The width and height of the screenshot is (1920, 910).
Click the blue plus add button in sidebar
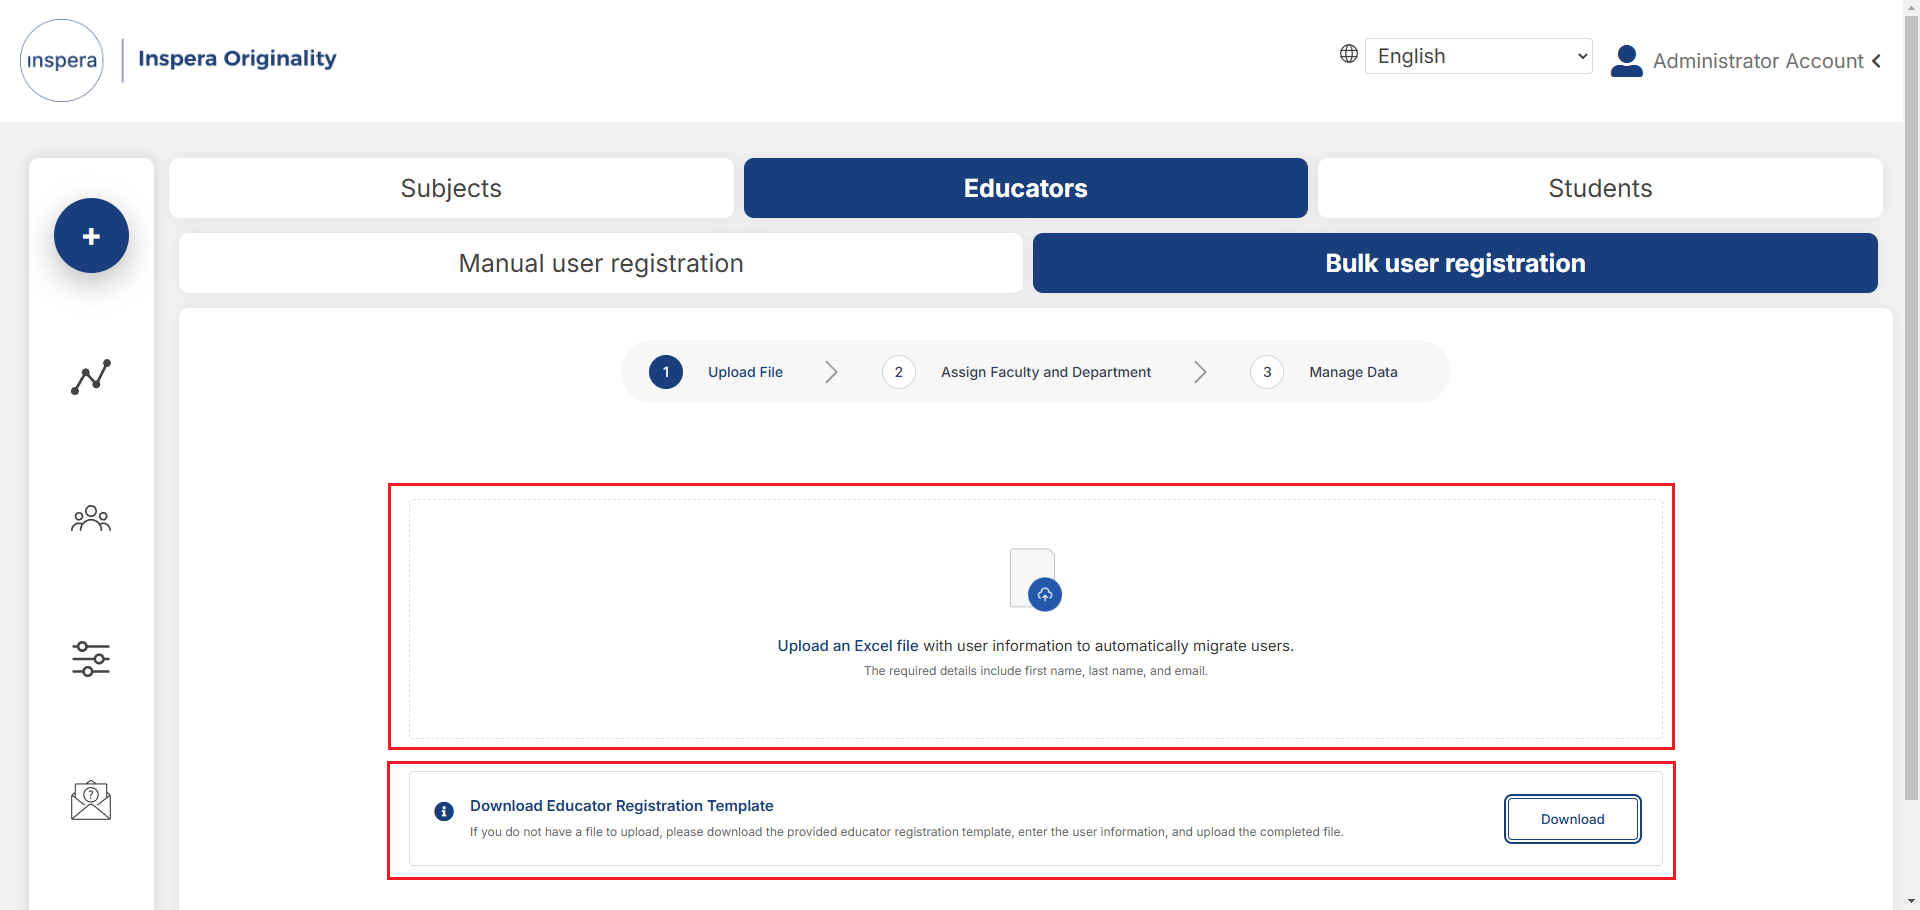click(91, 236)
